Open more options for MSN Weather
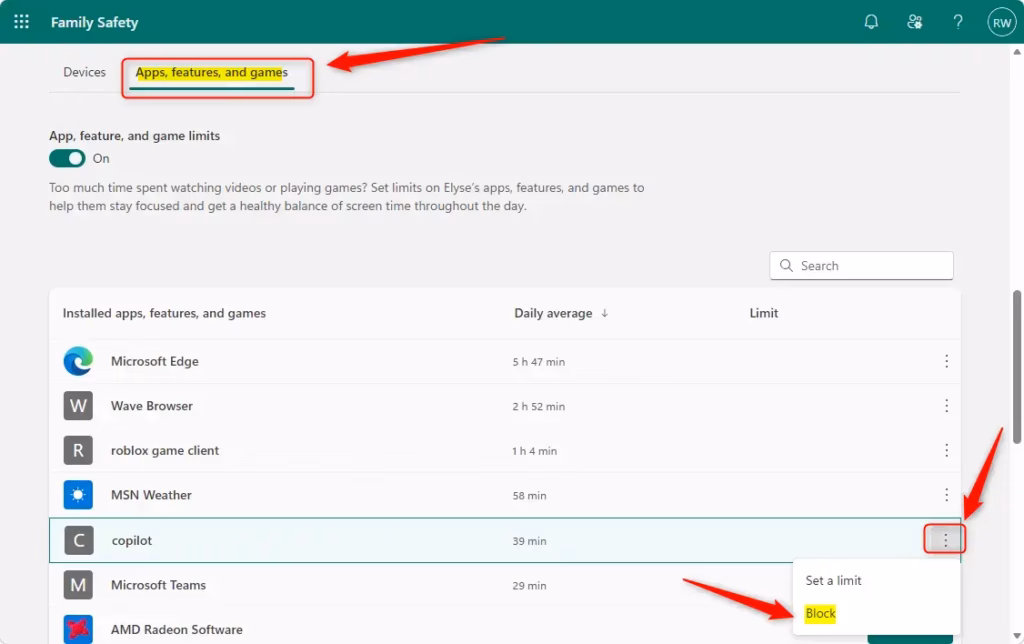Image resolution: width=1024 pixels, height=644 pixels. 946,495
